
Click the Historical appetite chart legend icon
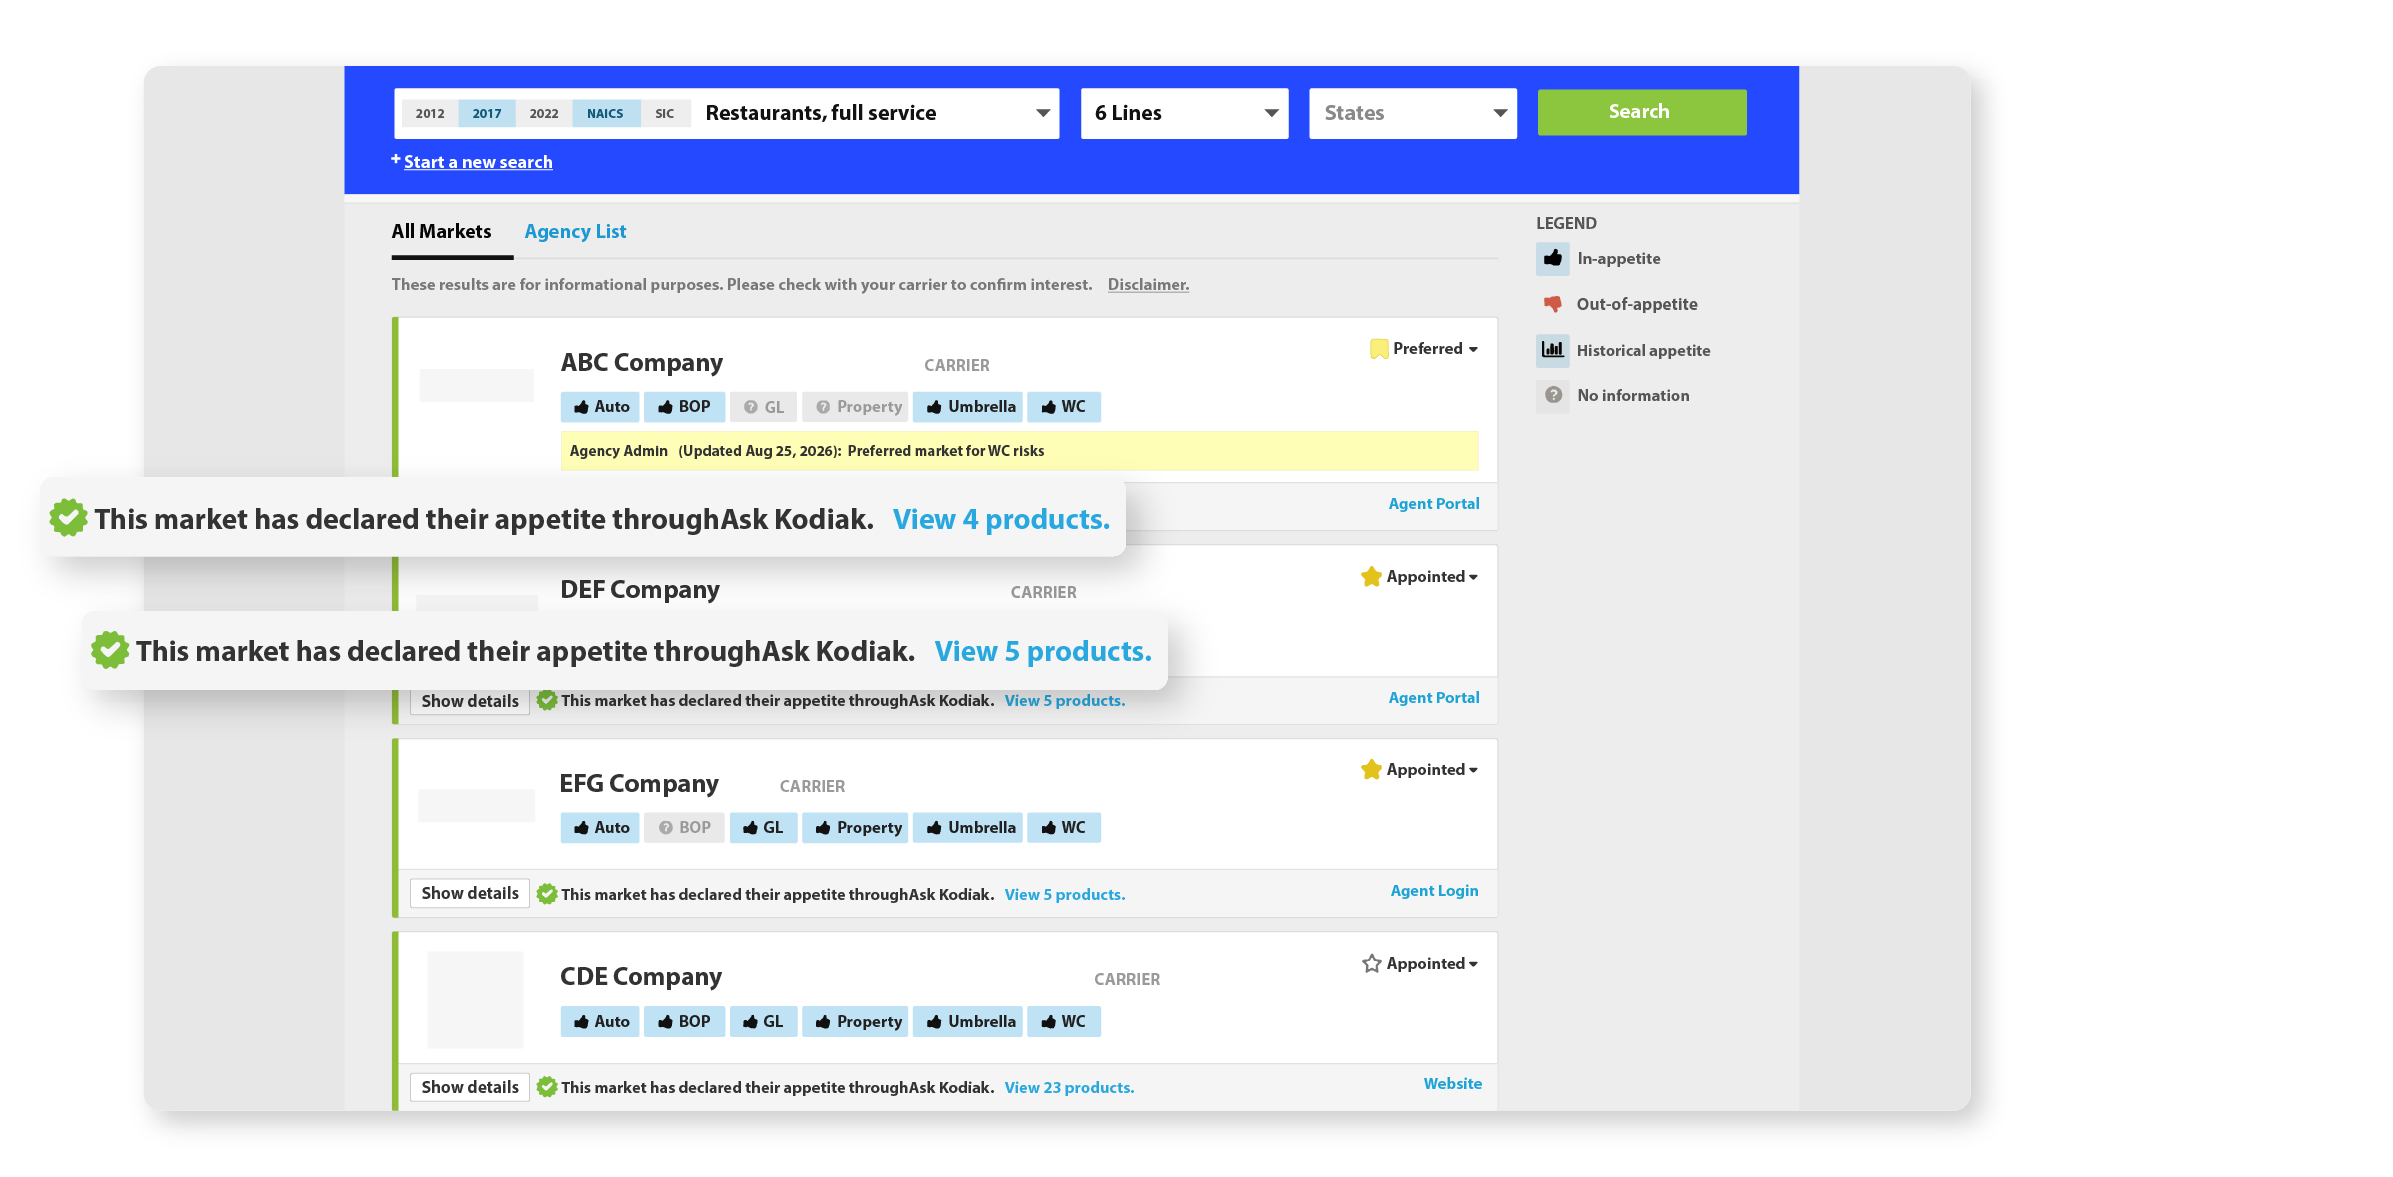(1553, 350)
